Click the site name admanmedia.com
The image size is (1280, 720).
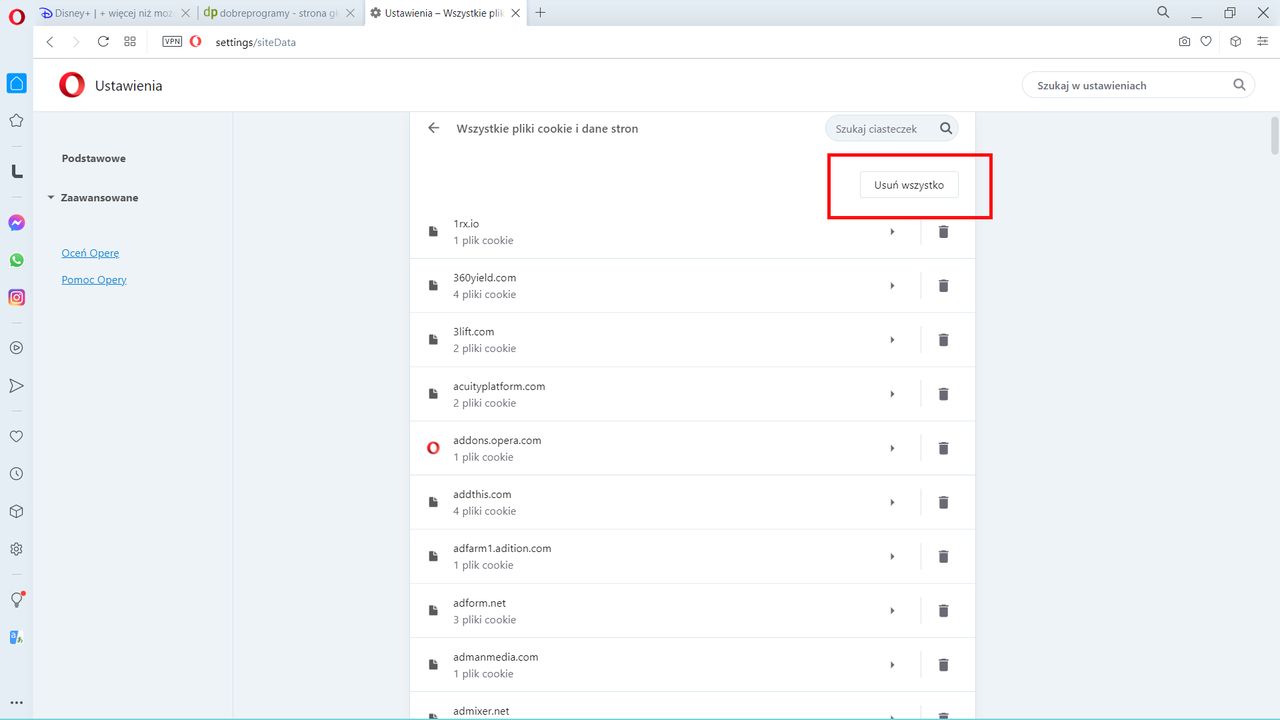tap(496, 657)
